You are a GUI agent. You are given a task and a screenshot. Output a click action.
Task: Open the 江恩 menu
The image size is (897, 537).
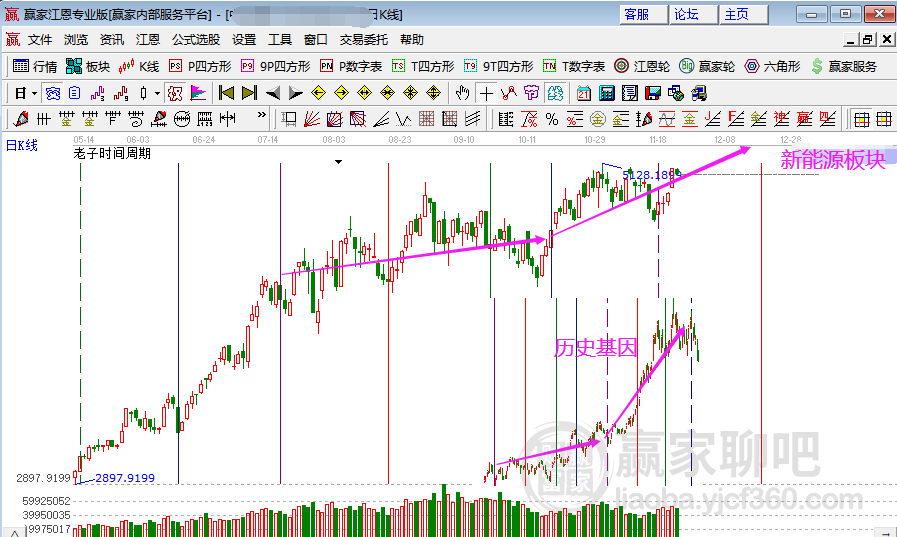(x=148, y=39)
